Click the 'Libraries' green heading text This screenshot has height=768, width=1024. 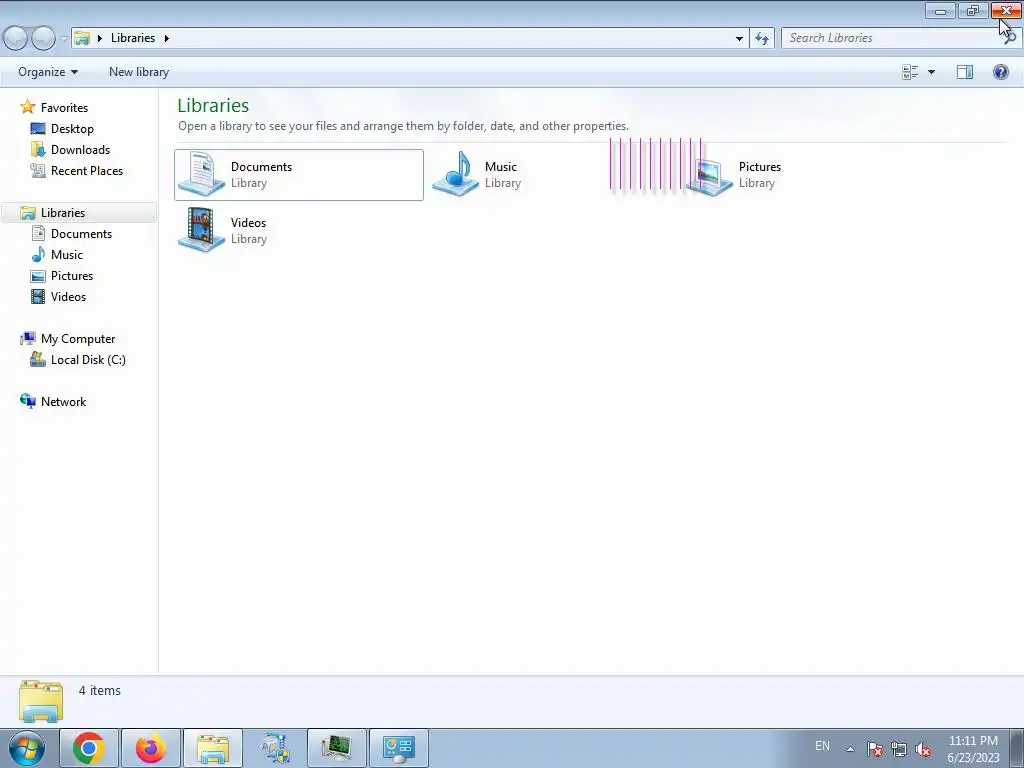pos(213,105)
